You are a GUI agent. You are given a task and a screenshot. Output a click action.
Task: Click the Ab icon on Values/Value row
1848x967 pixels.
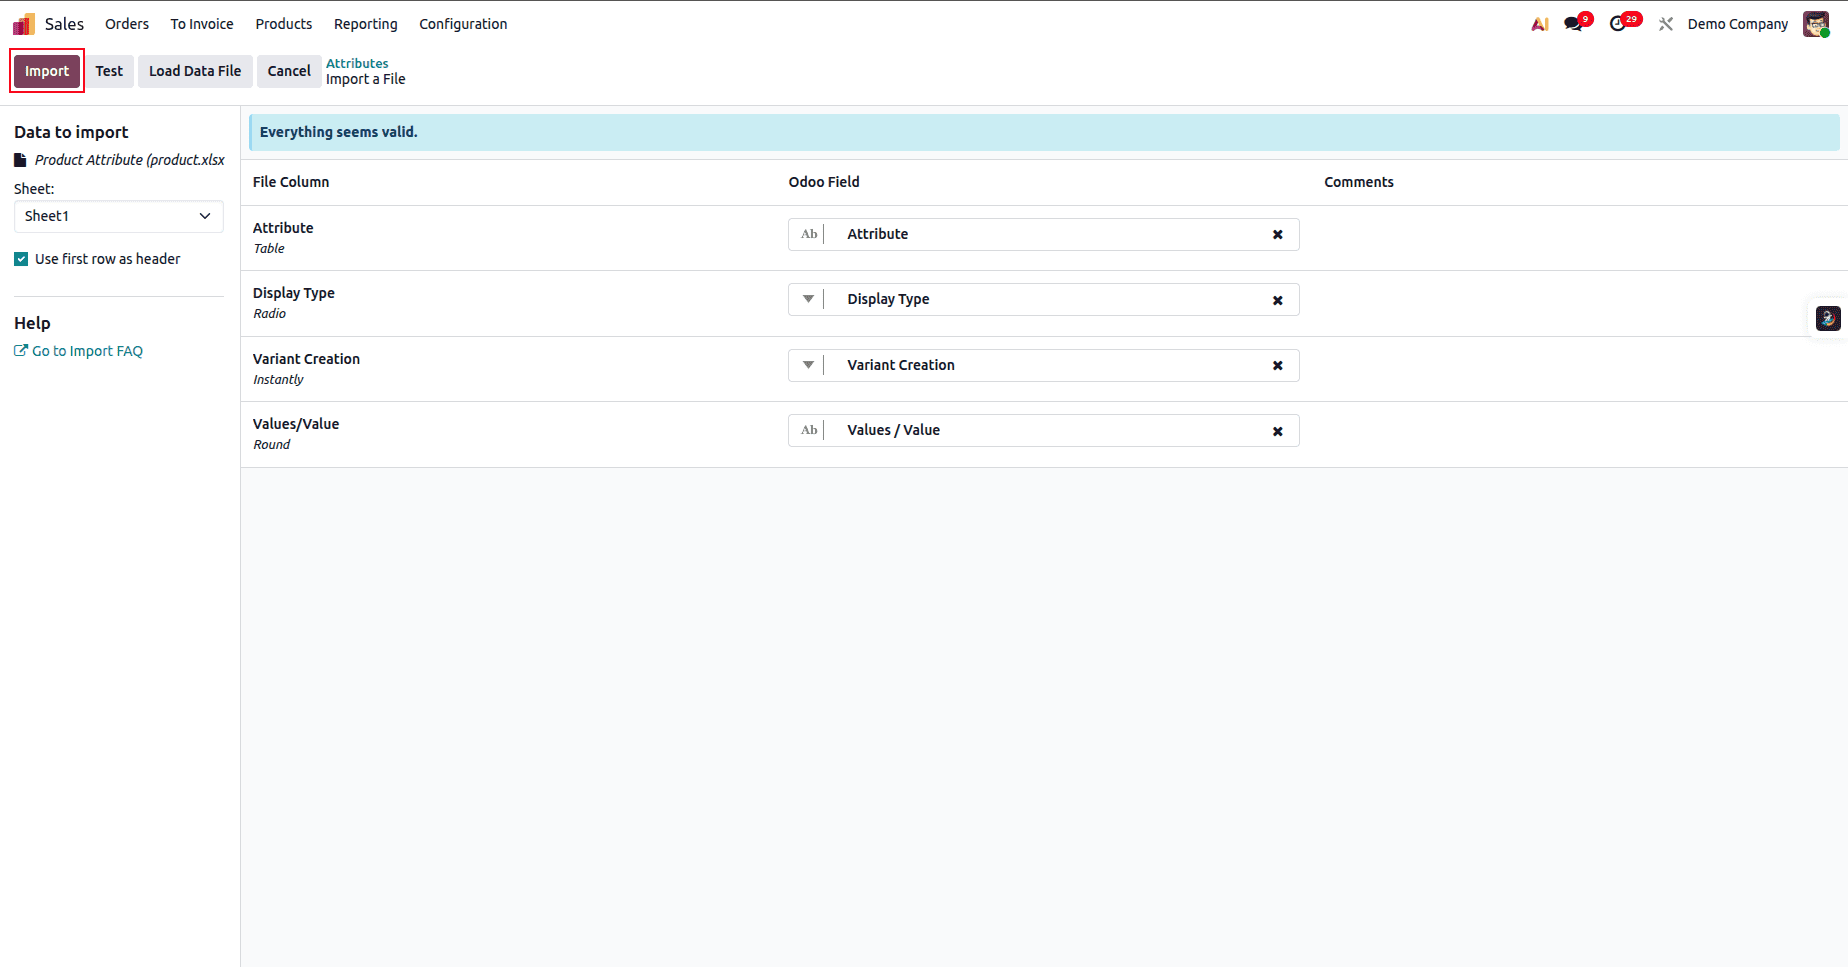tap(809, 430)
